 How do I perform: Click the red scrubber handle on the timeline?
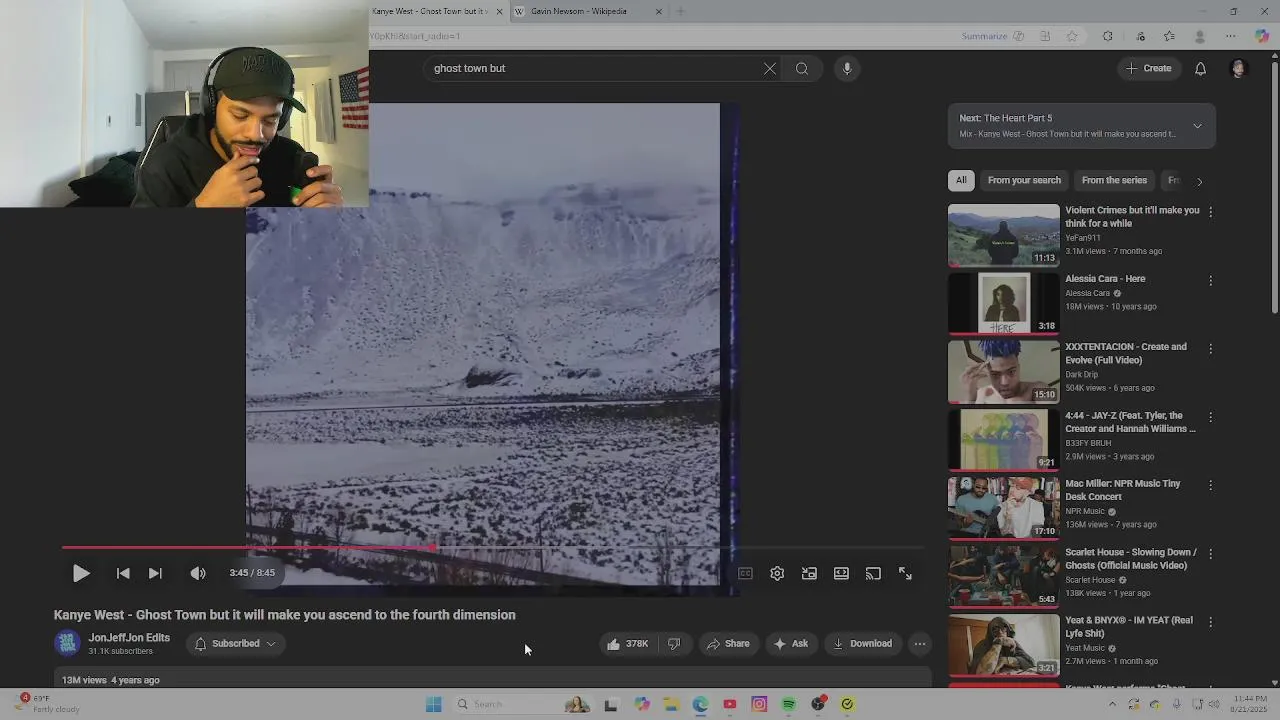(x=432, y=547)
